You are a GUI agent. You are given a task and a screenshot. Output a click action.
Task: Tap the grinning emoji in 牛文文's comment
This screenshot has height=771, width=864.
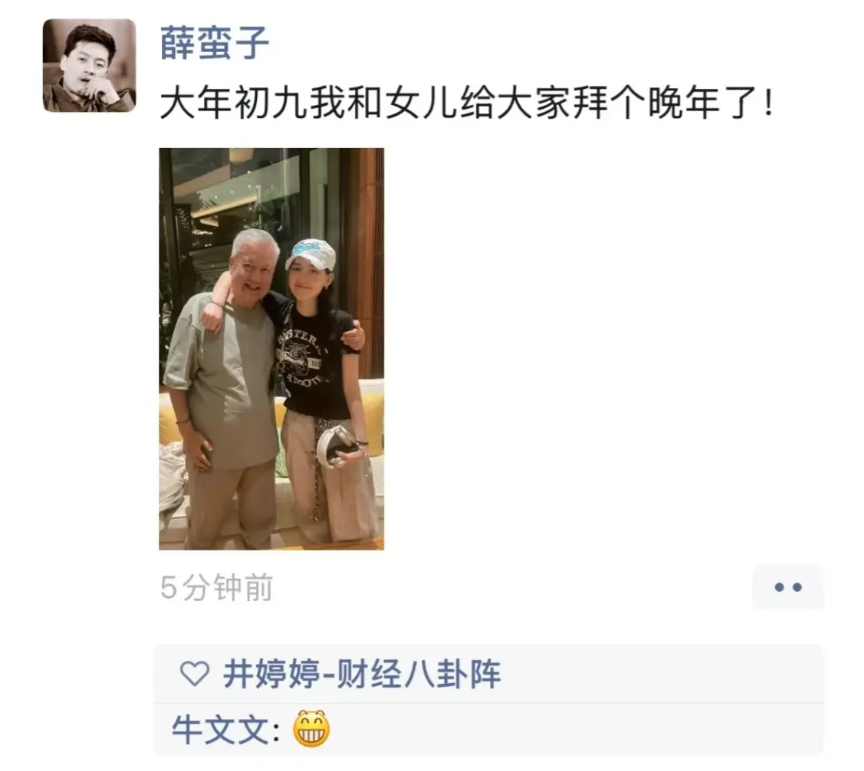pyautogui.click(x=311, y=729)
